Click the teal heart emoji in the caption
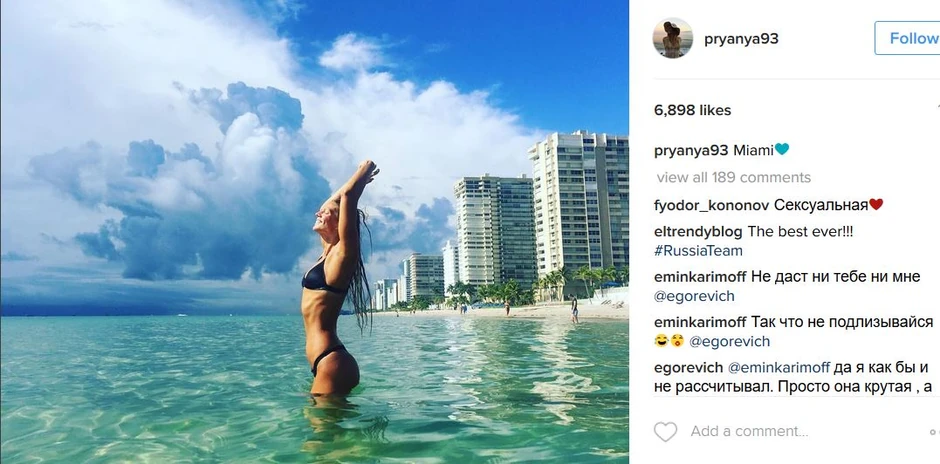This screenshot has height=464, width=940. tap(782, 149)
